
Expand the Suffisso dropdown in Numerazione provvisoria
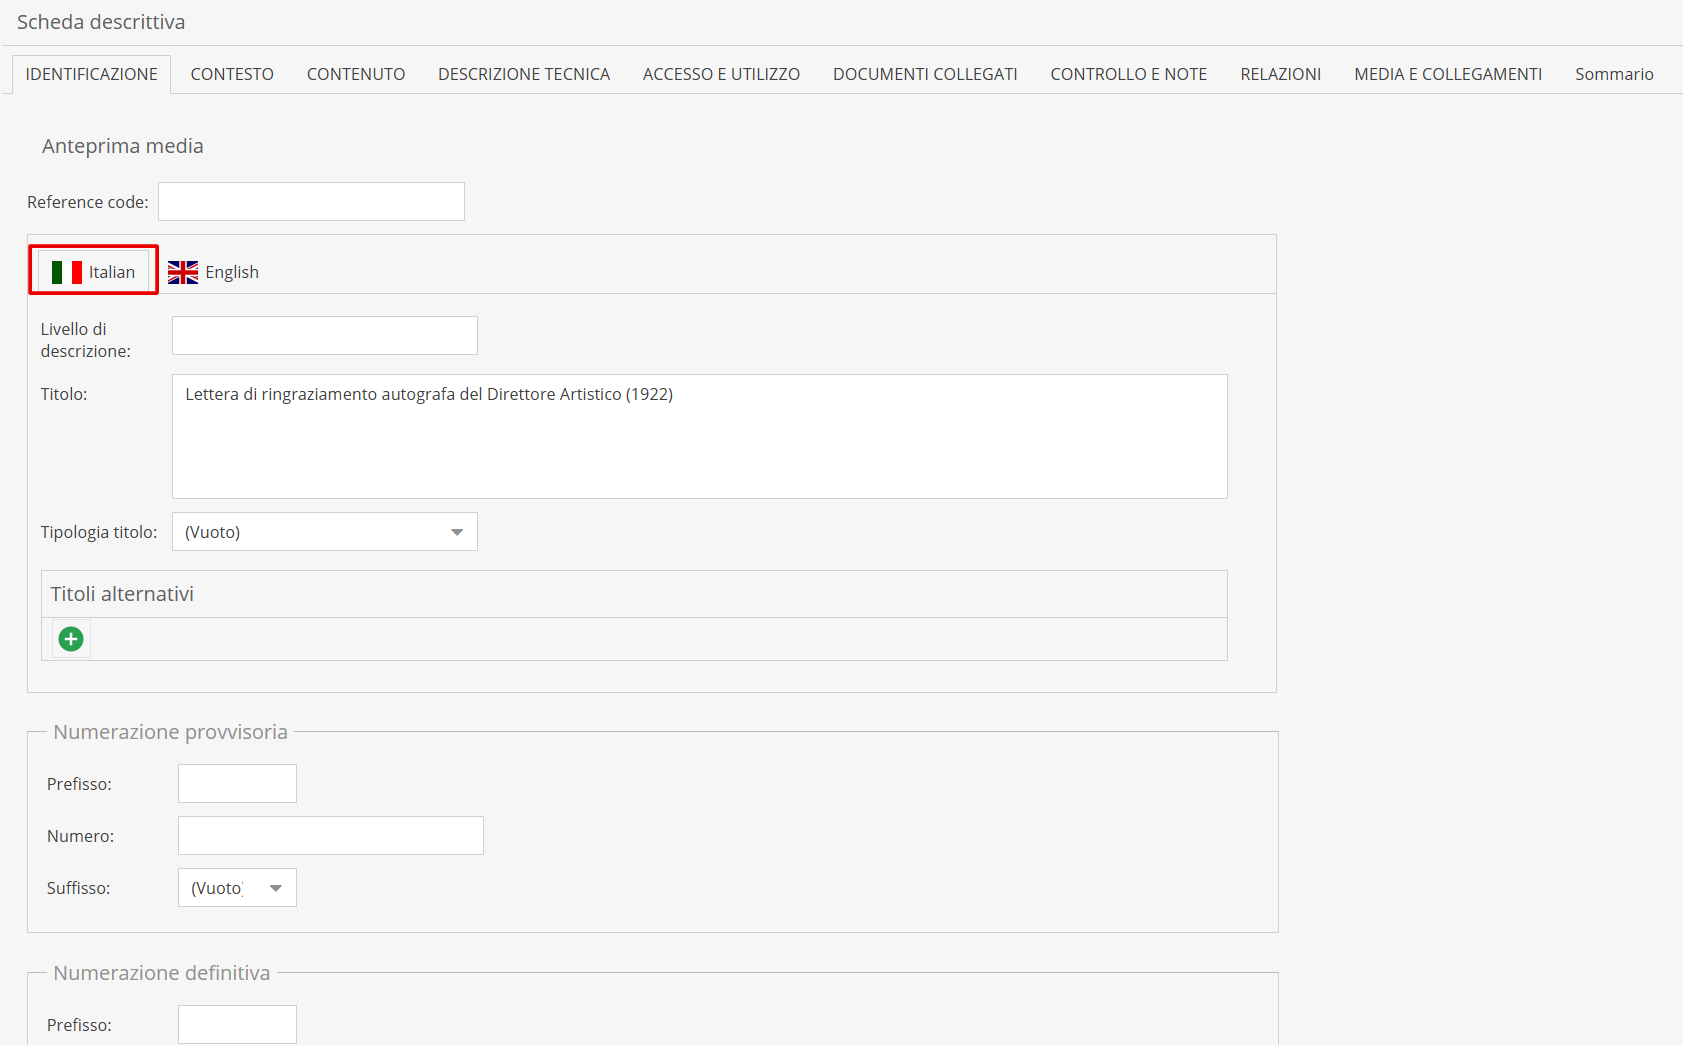pyautogui.click(x=237, y=888)
